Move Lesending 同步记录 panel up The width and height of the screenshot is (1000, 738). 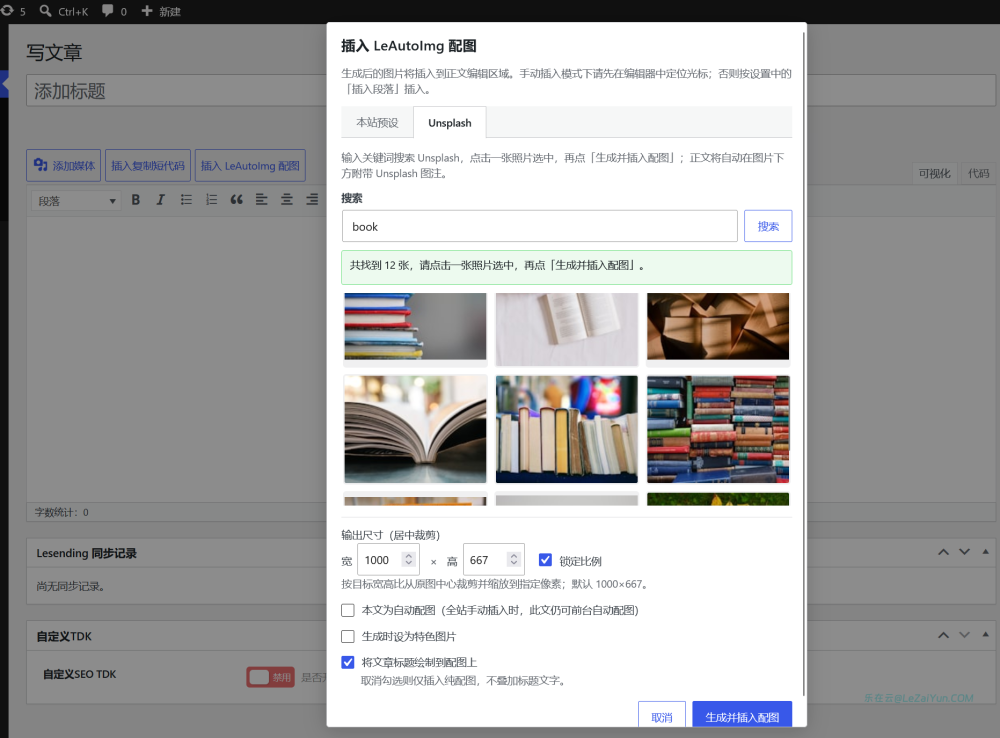(943, 552)
